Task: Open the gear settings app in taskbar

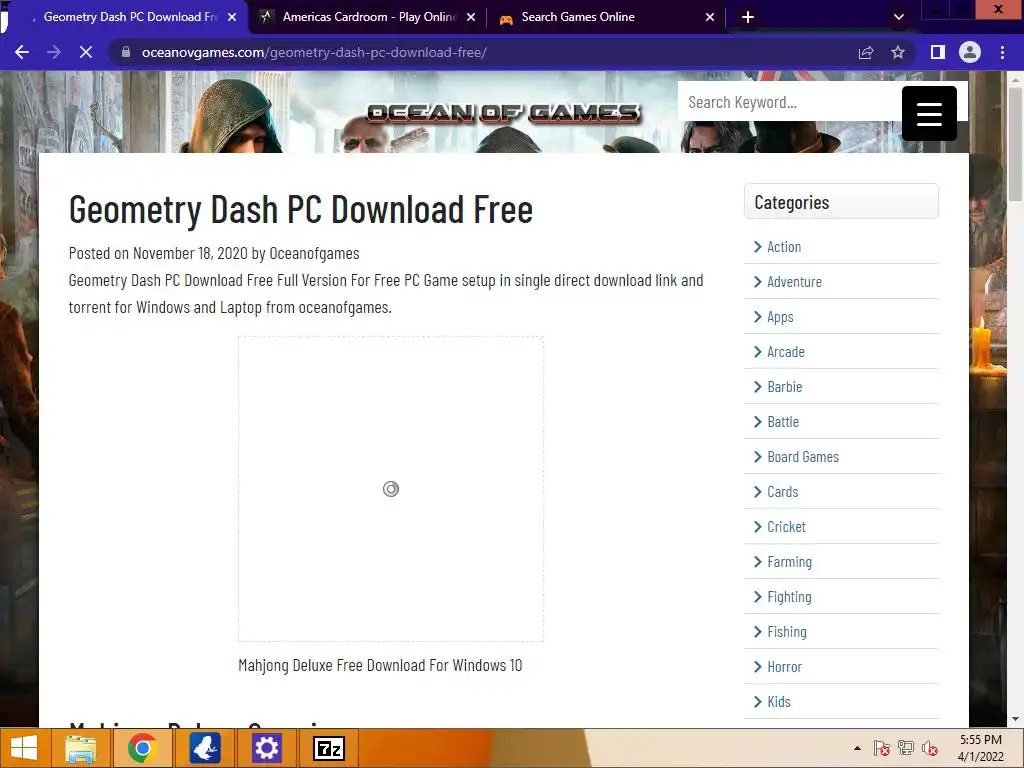Action: click(x=266, y=748)
